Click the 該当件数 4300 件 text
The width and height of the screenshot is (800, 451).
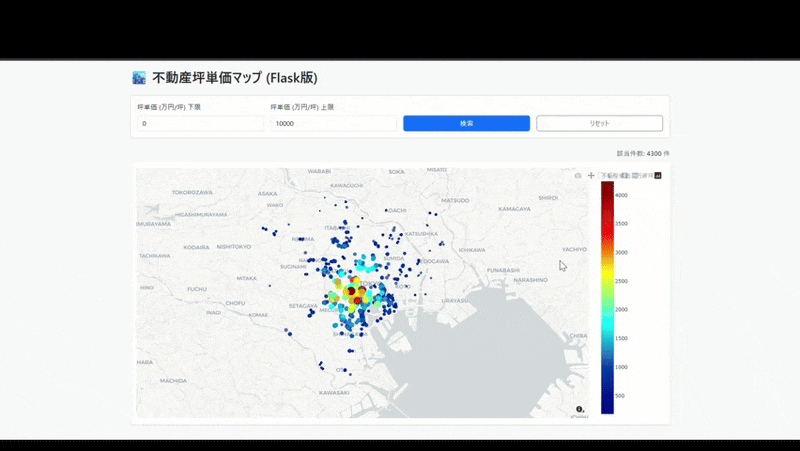coord(643,154)
